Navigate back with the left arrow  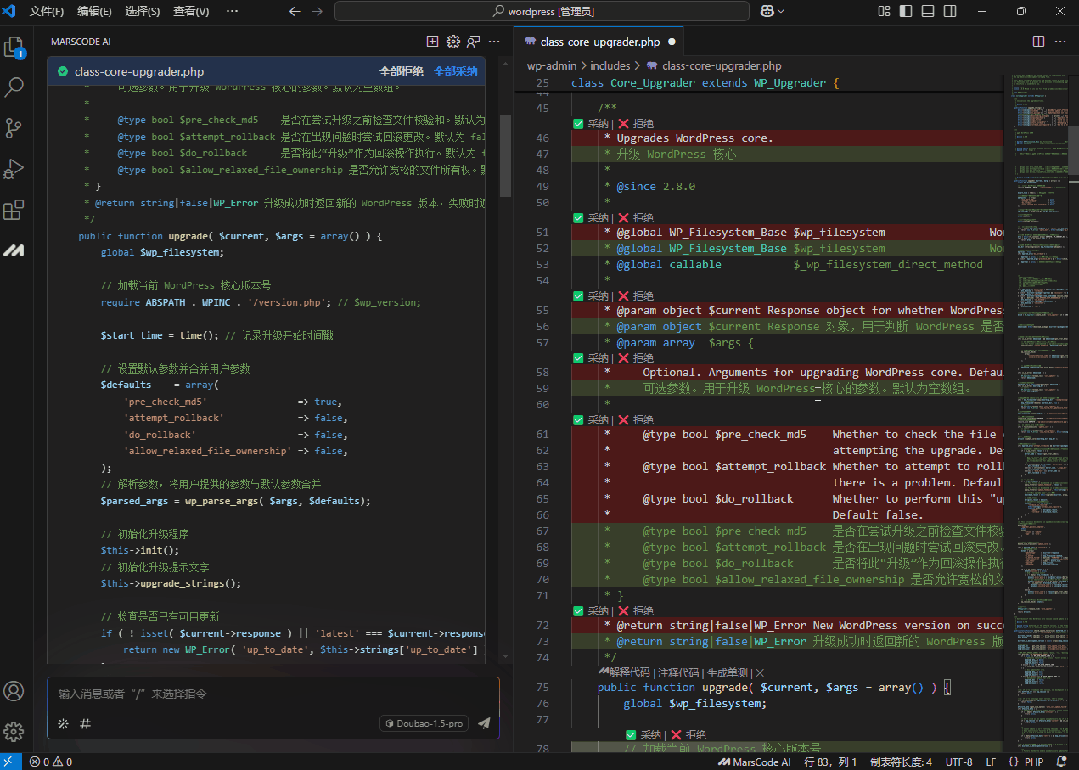coord(295,11)
